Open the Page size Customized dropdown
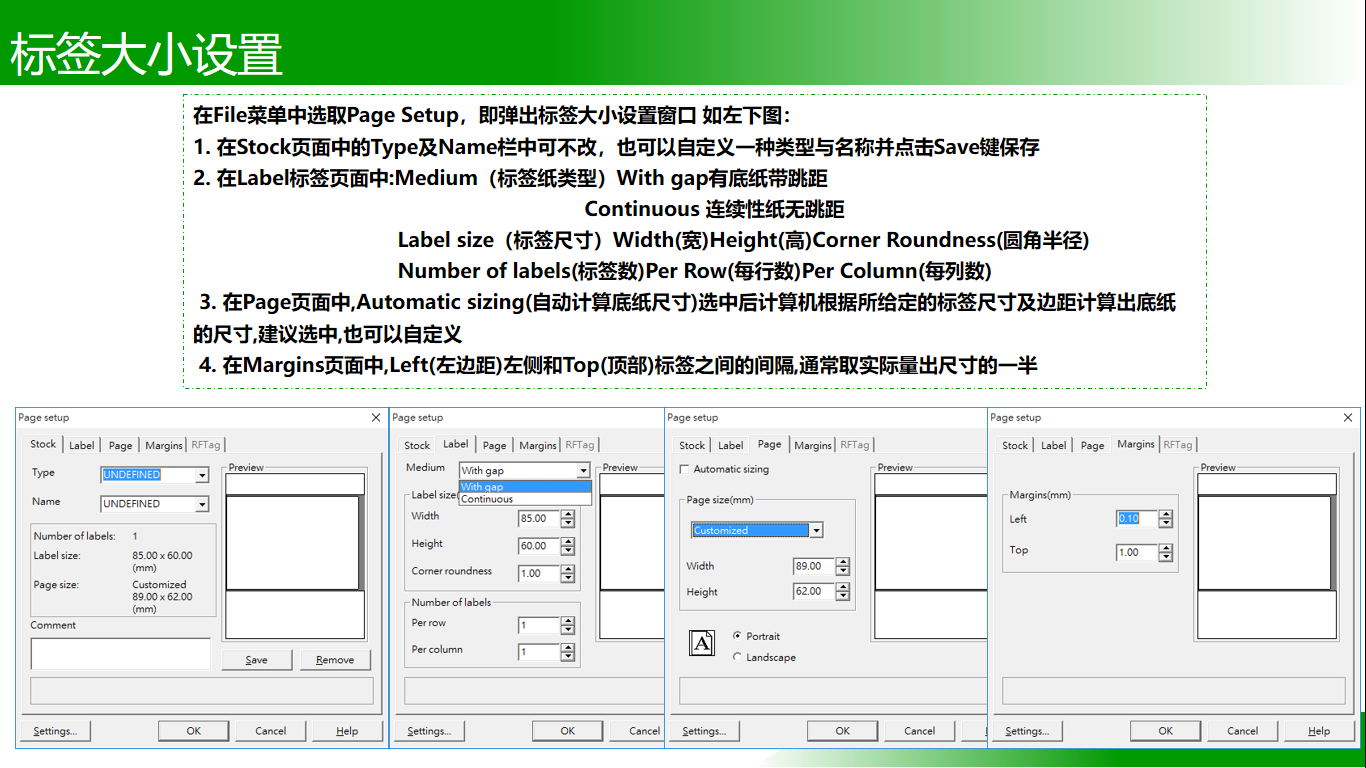The image size is (1366, 768). [814, 529]
